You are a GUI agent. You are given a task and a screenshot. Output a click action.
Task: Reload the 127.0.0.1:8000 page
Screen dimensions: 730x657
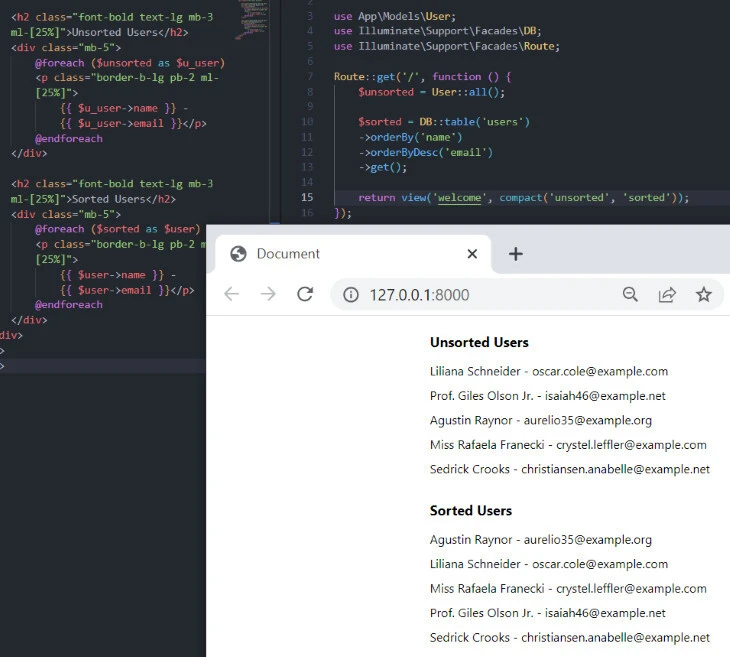pyautogui.click(x=305, y=294)
